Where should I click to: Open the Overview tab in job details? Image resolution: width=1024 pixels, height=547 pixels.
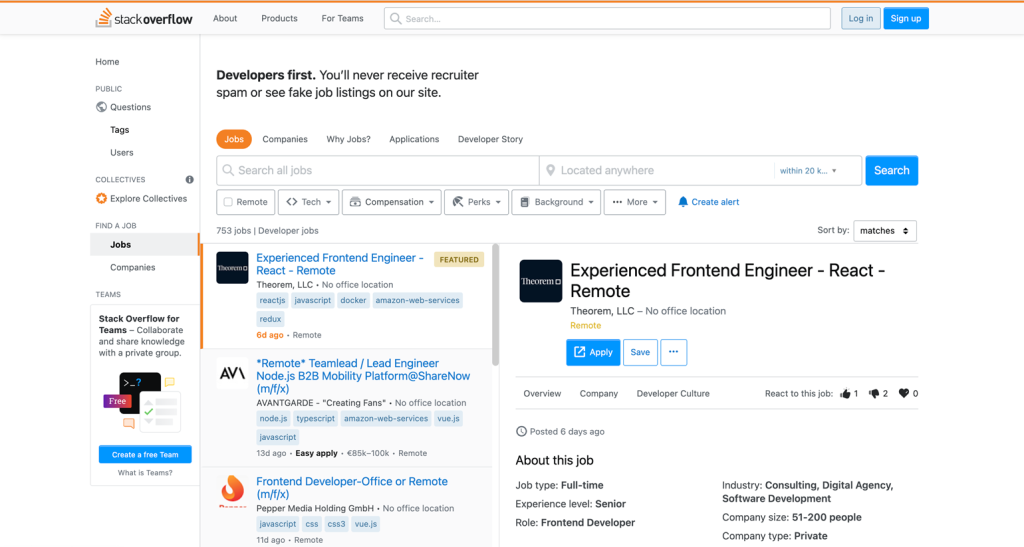click(x=542, y=394)
